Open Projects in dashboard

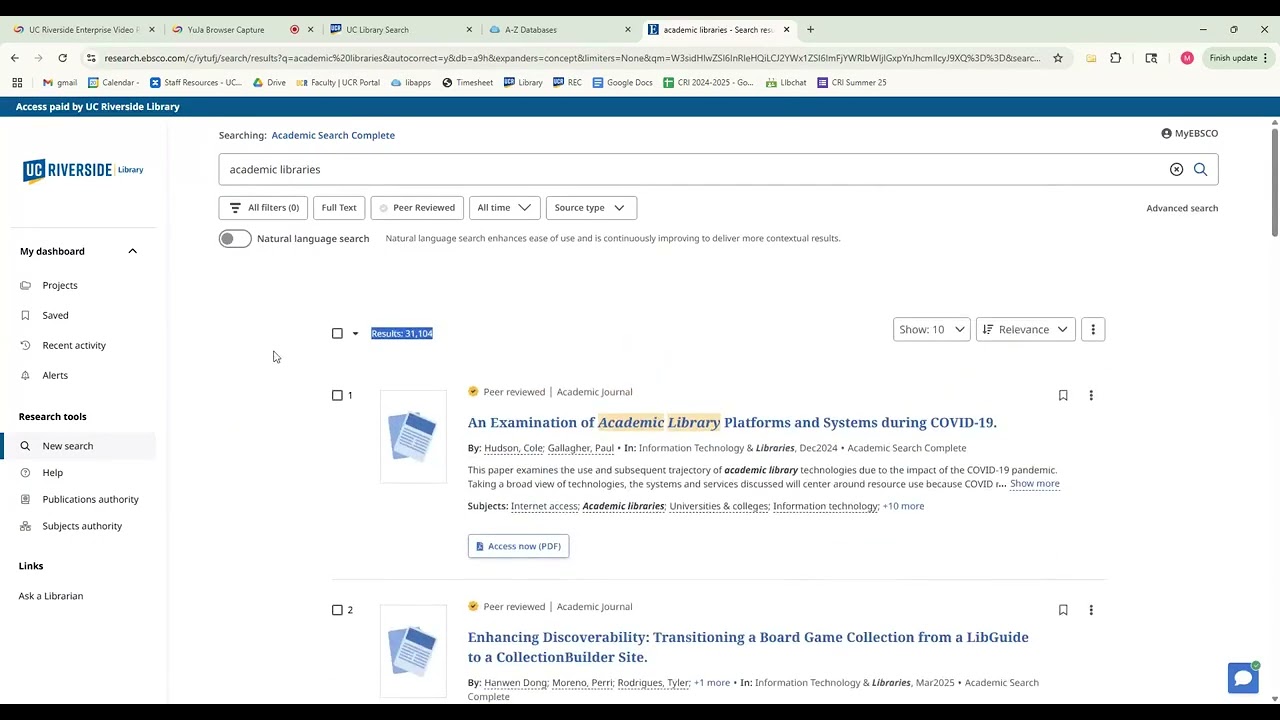[60, 286]
